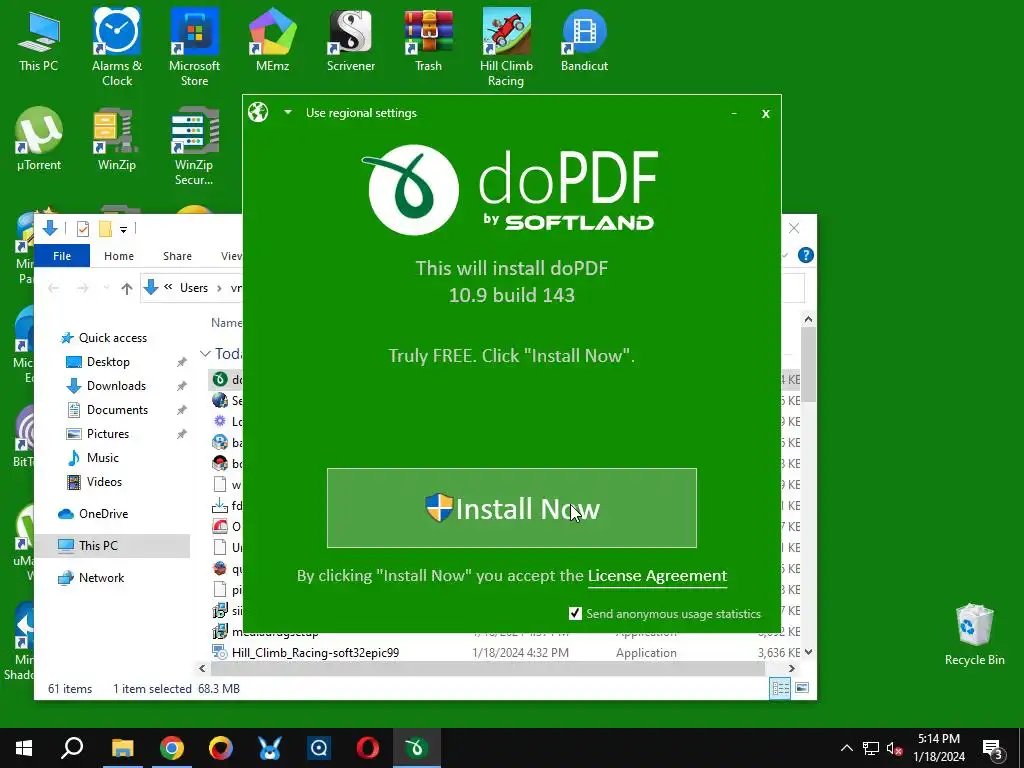The width and height of the screenshot is (1024, 768).
Task: Click scroll right arrow in Explorer file list
Action: pyautogui.click(x=792, y=668)
